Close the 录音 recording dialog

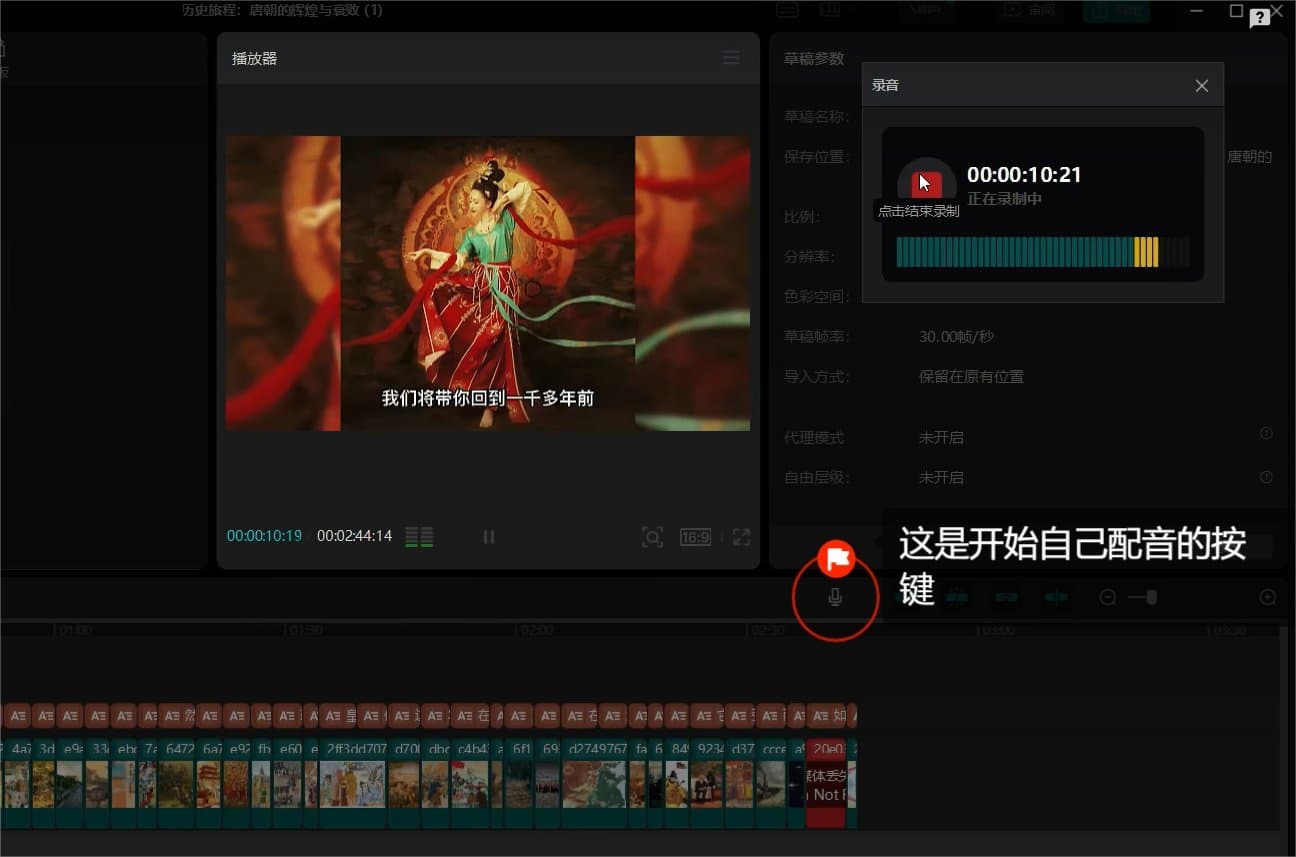coord(1201,85)
